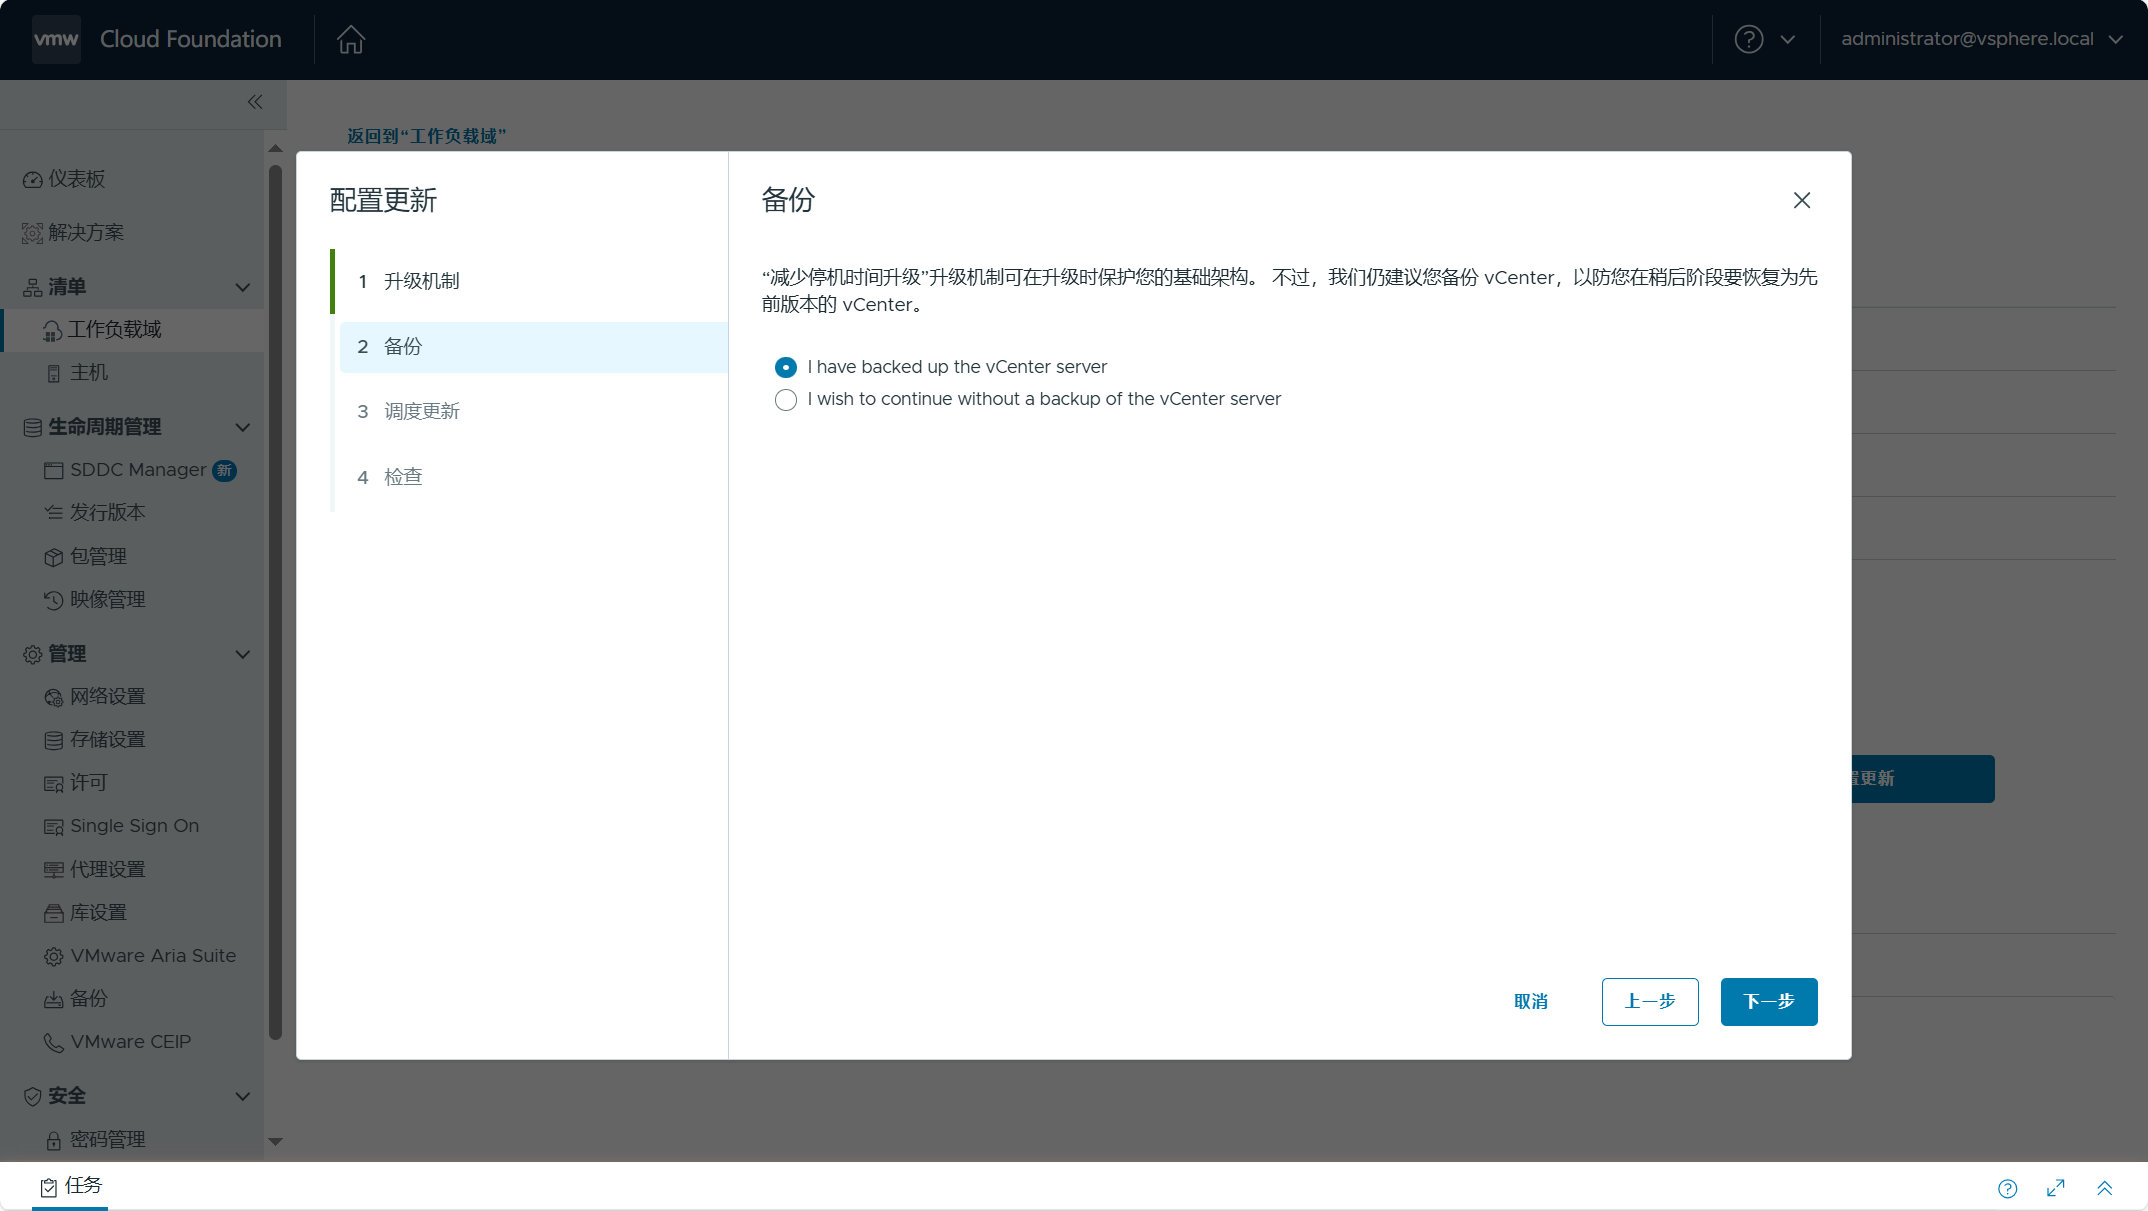Click the proxy settings (代理设置) icon
The width and height of the screenshot is (2148, 1211).
tap(54, 870)
